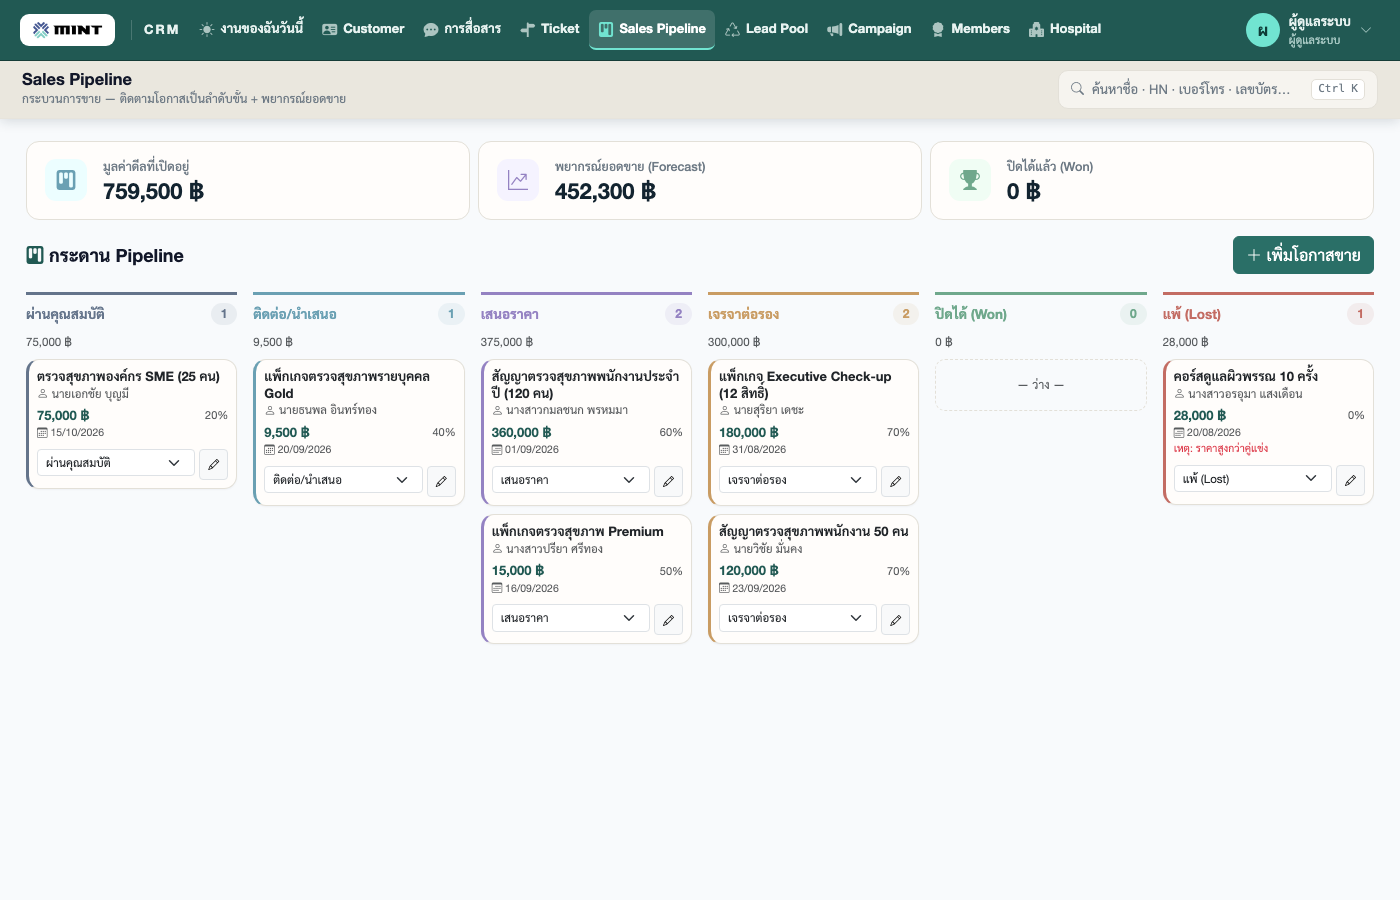Click the user avatar ผ
Viewport: 1400px width, 900px height.
[x=1263, y=30]
